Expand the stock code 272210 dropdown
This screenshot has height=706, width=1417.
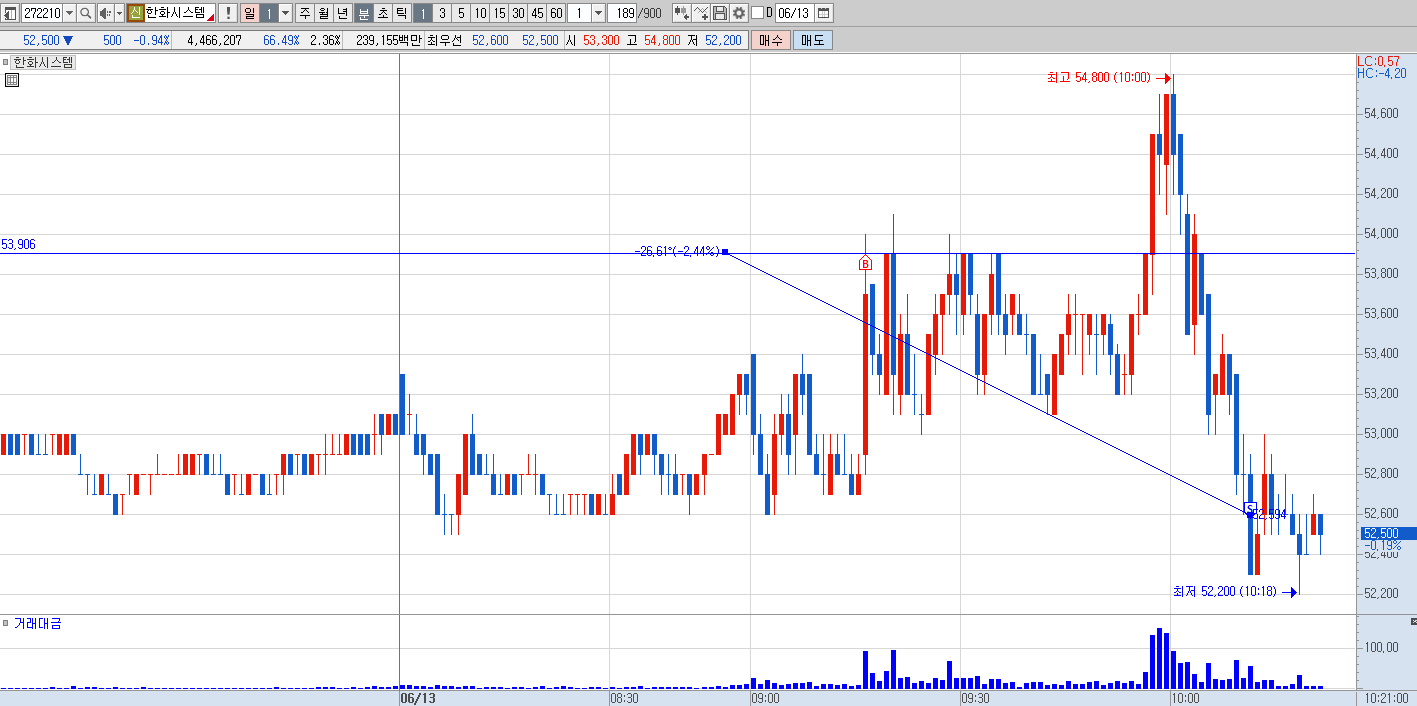pyautogui.click(x=69, y=13)
